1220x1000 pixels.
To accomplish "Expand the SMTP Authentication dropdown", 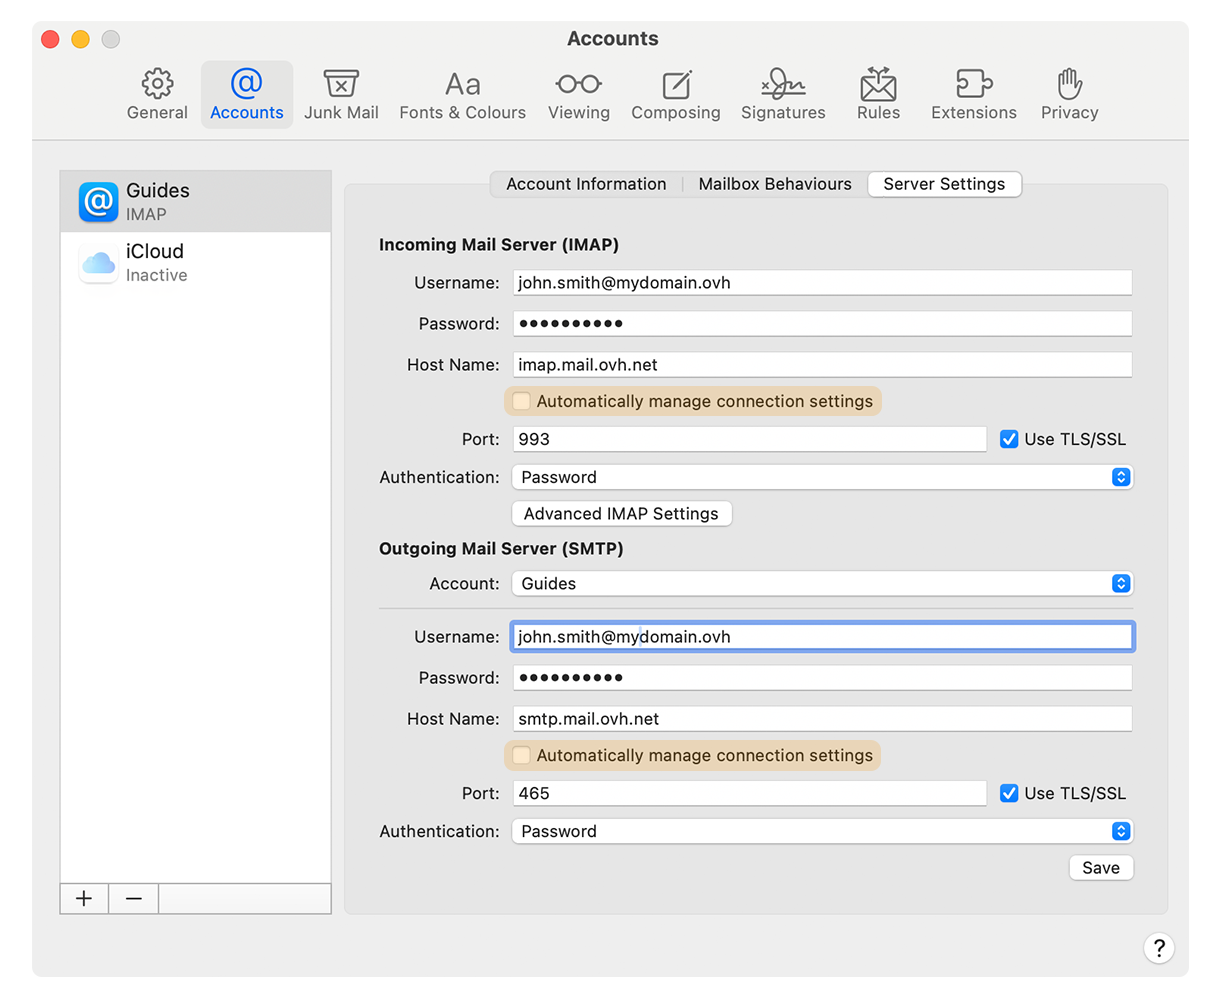I will (1123, 831).
